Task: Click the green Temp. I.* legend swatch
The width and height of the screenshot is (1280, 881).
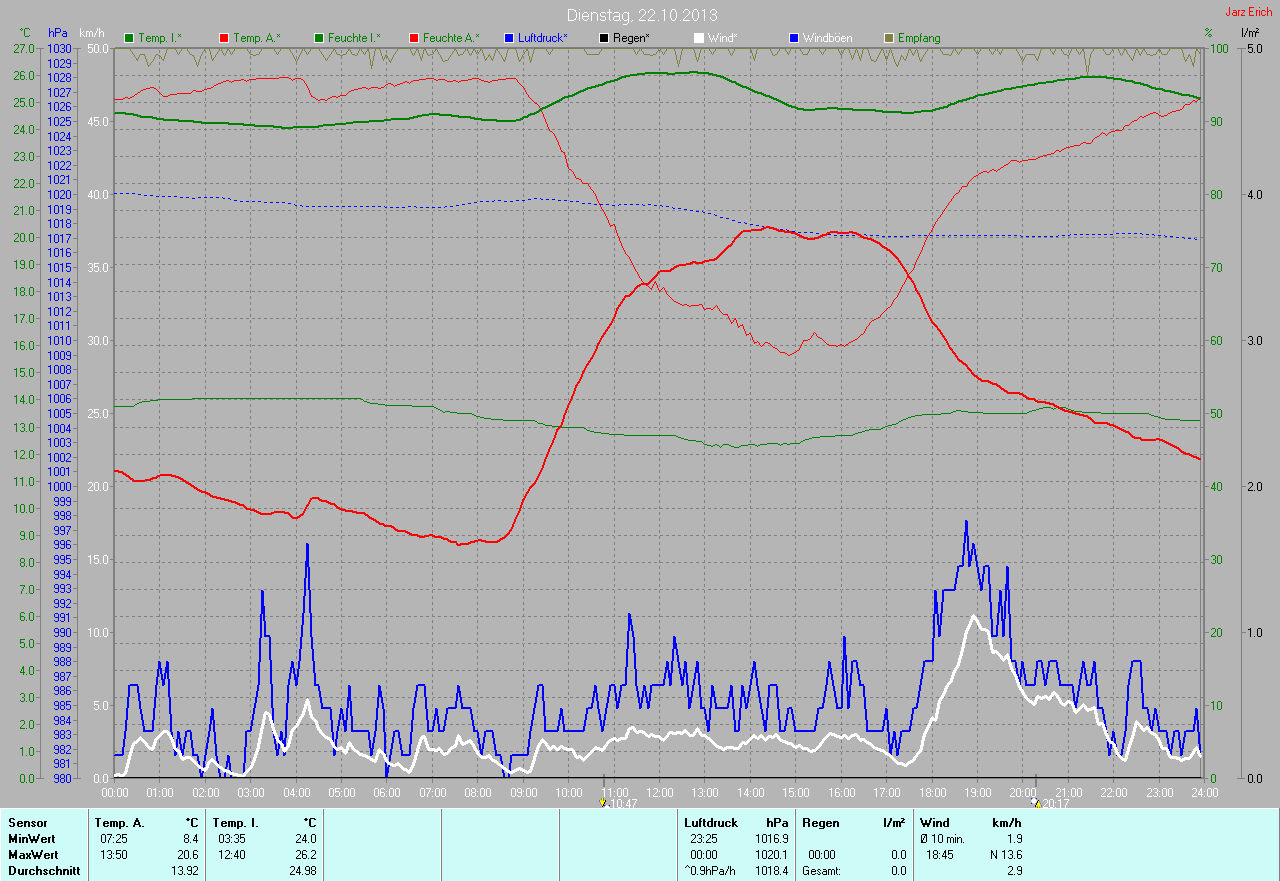Action: coord(129,38)
